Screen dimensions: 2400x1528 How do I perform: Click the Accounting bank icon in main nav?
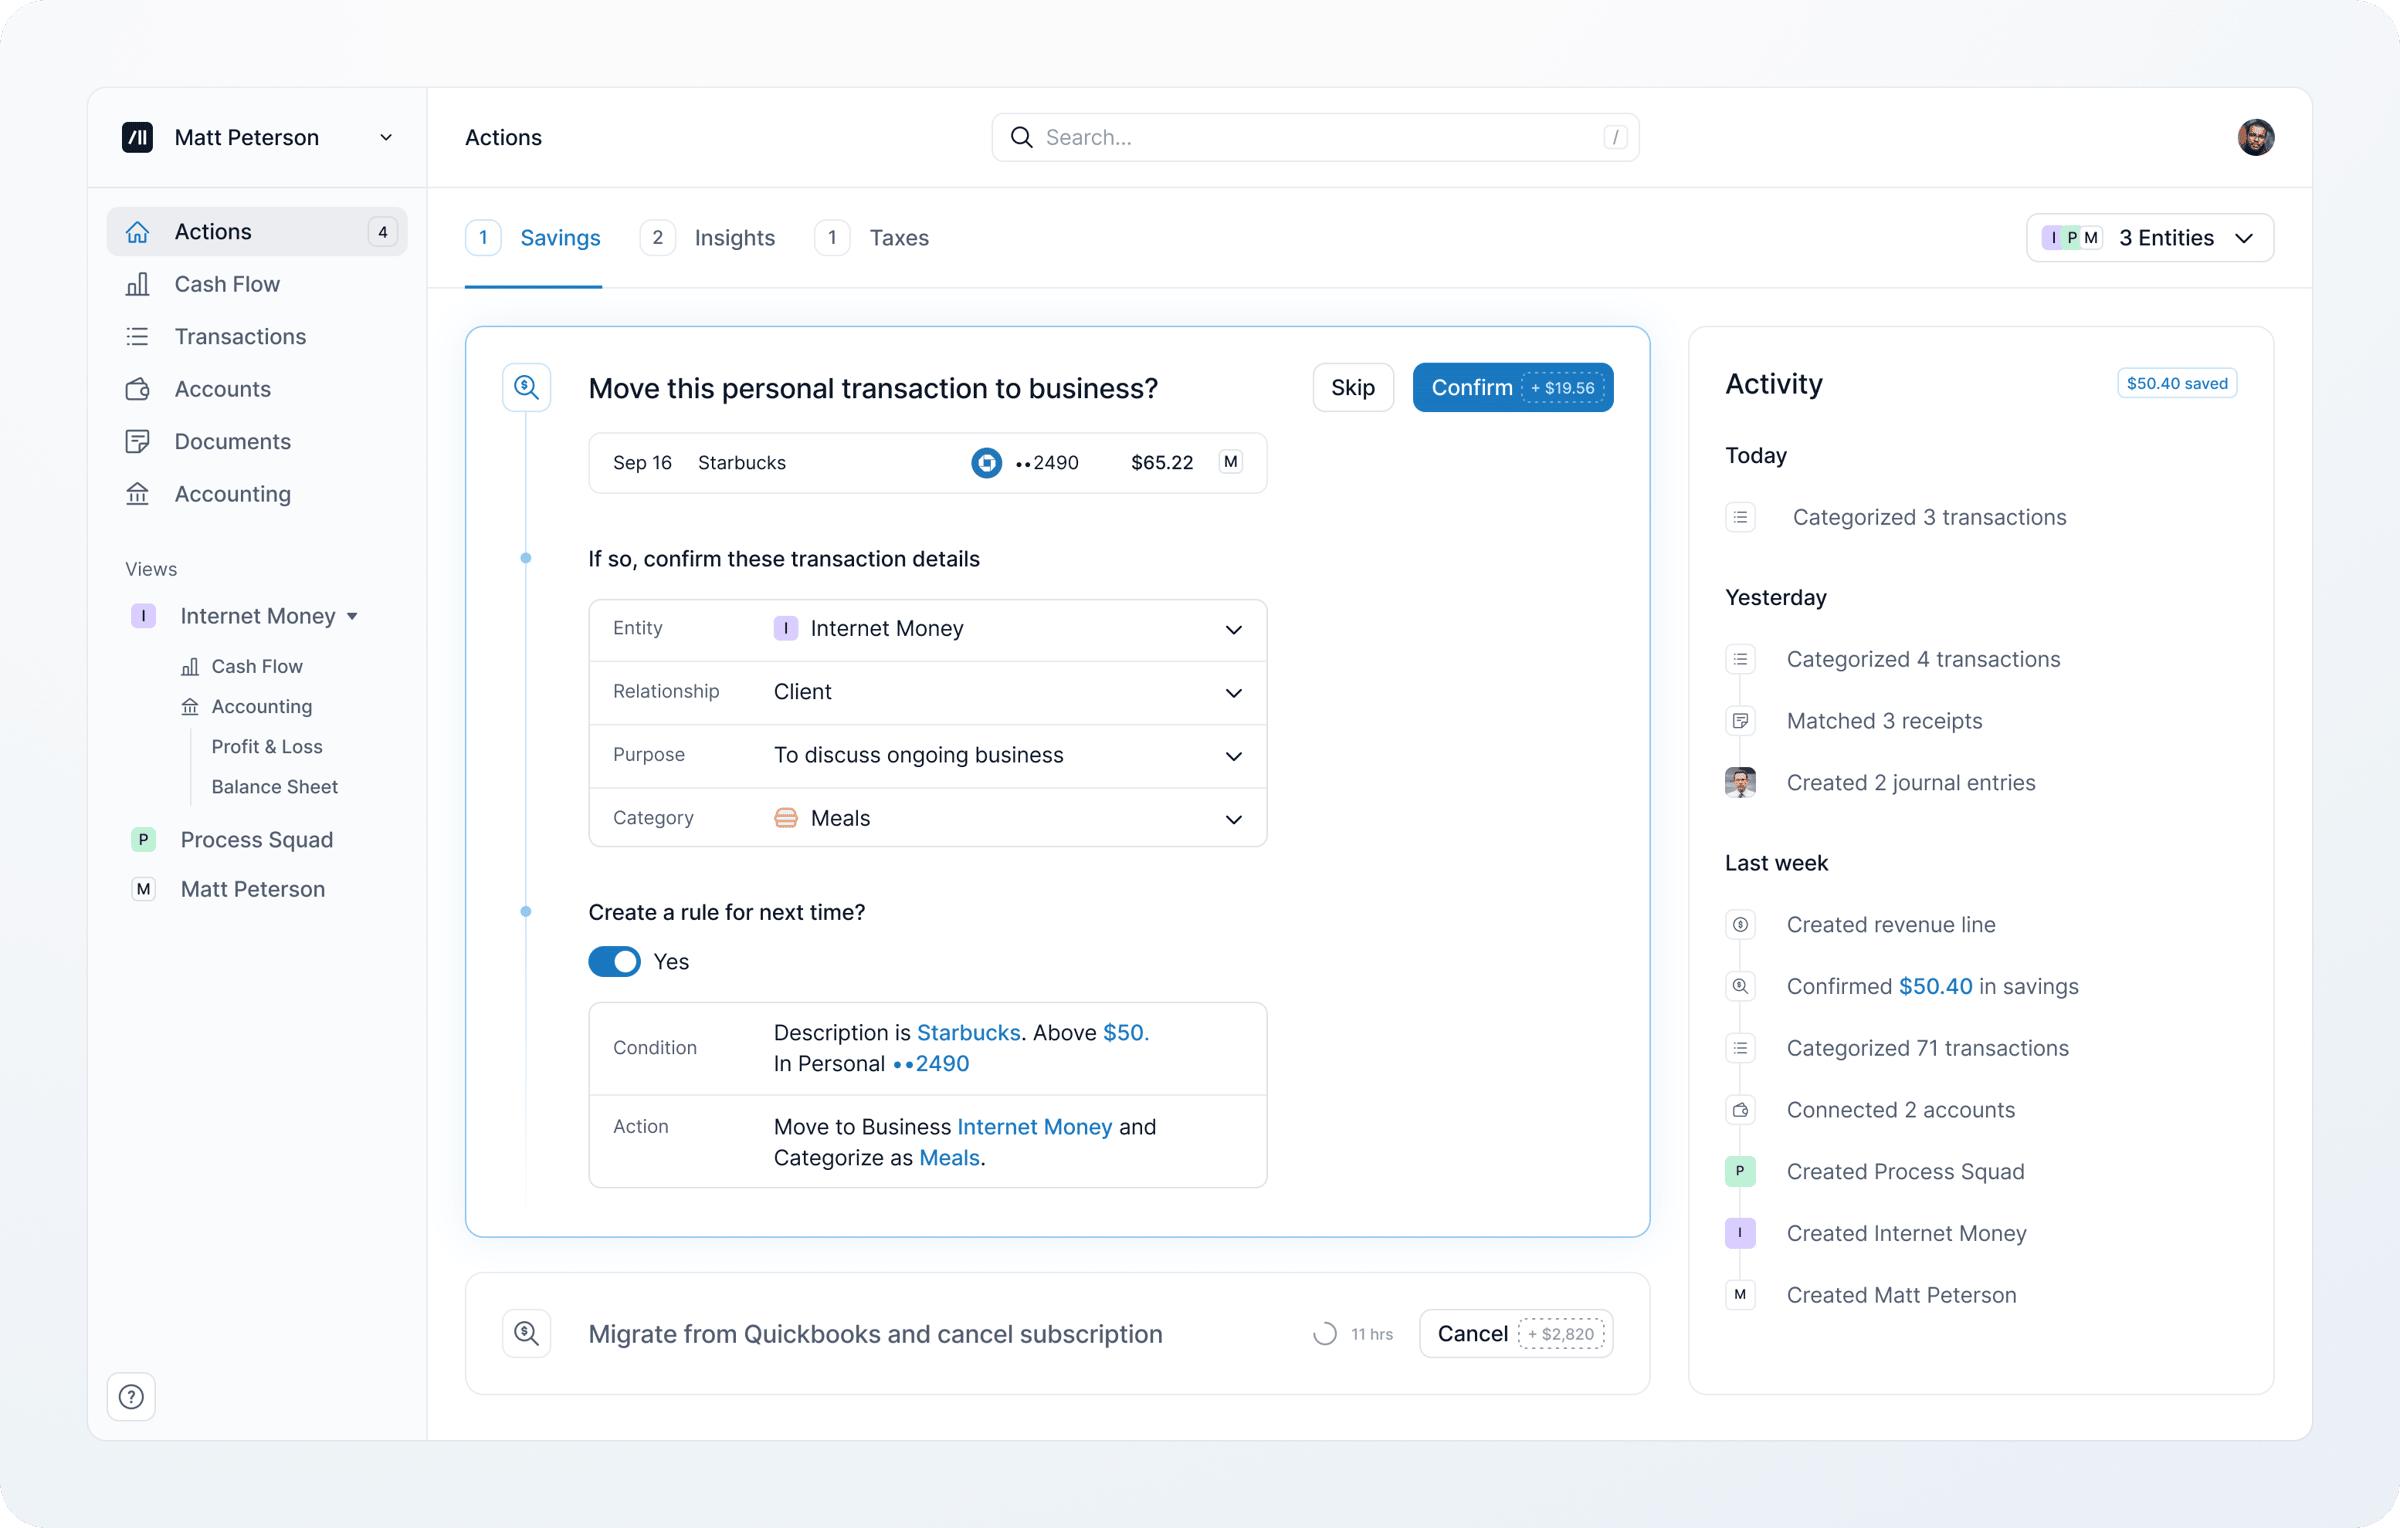pyautogui.click(x=138, y=494)
